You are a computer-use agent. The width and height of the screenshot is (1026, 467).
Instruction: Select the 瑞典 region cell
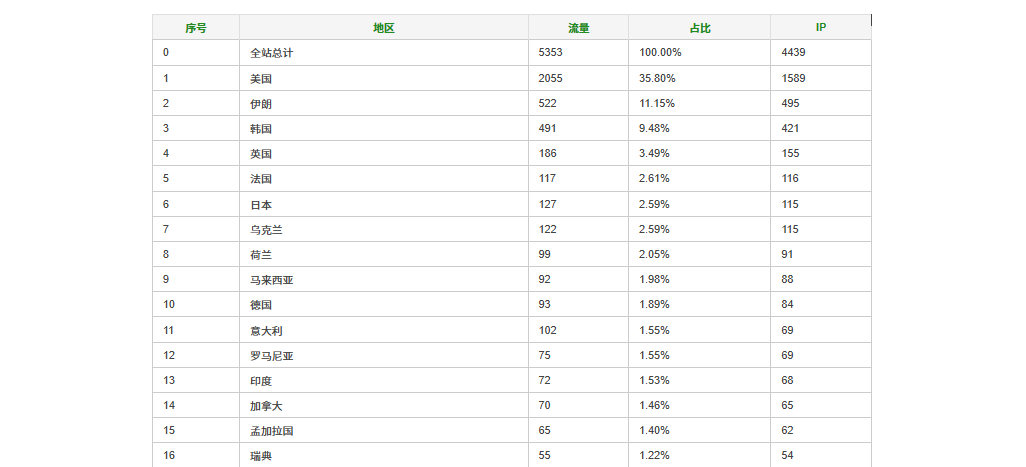[x=260, y=456]
